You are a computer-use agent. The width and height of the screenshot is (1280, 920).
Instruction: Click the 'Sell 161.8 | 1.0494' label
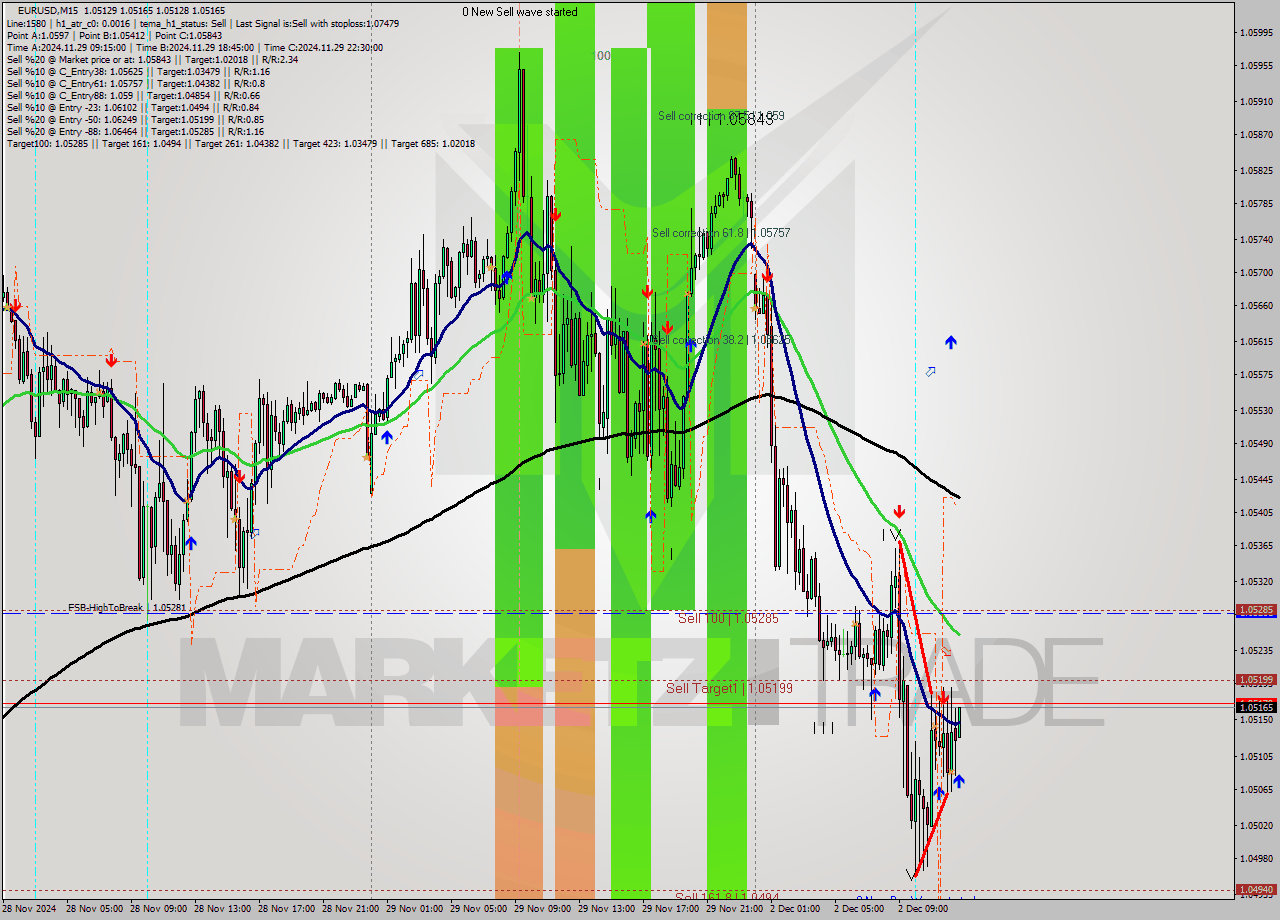[726, 897]
